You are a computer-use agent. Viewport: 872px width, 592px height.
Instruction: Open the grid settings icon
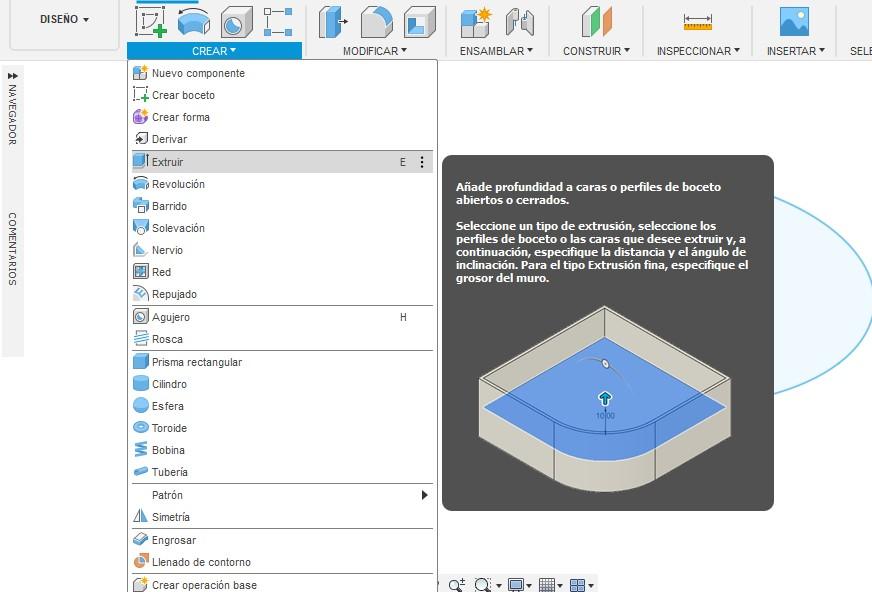(x=547, y=585)
